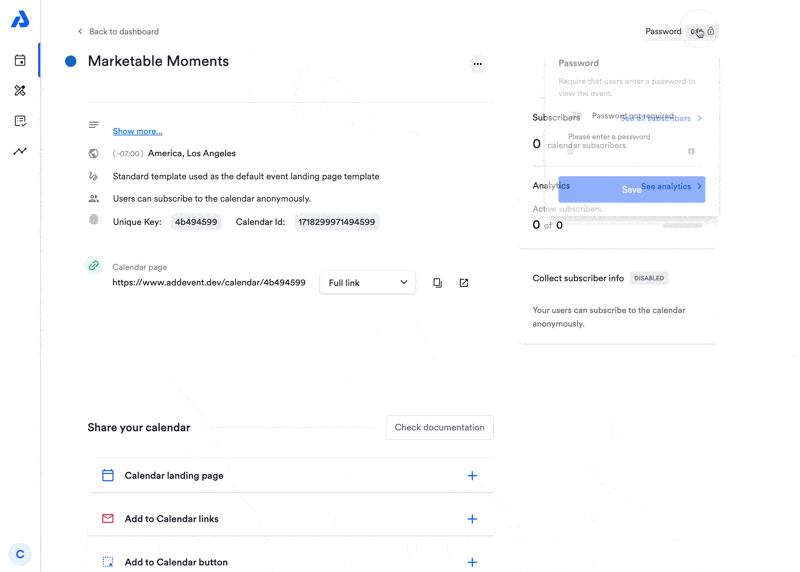The image size is (800, 572).
Task: Select the Unique Key value 4b494599
Action: (x=196, y=222)
